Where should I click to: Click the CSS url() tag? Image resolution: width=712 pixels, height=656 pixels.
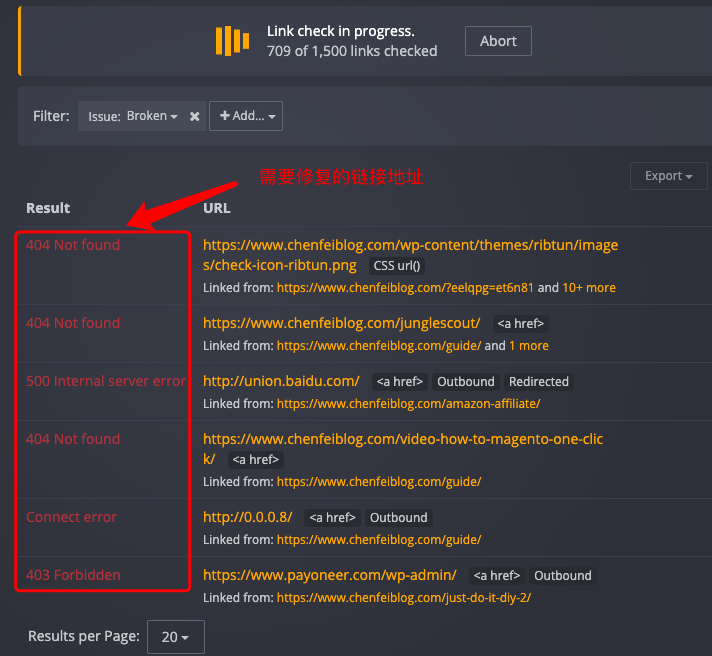pyautogui.click(x=397, y=266)
